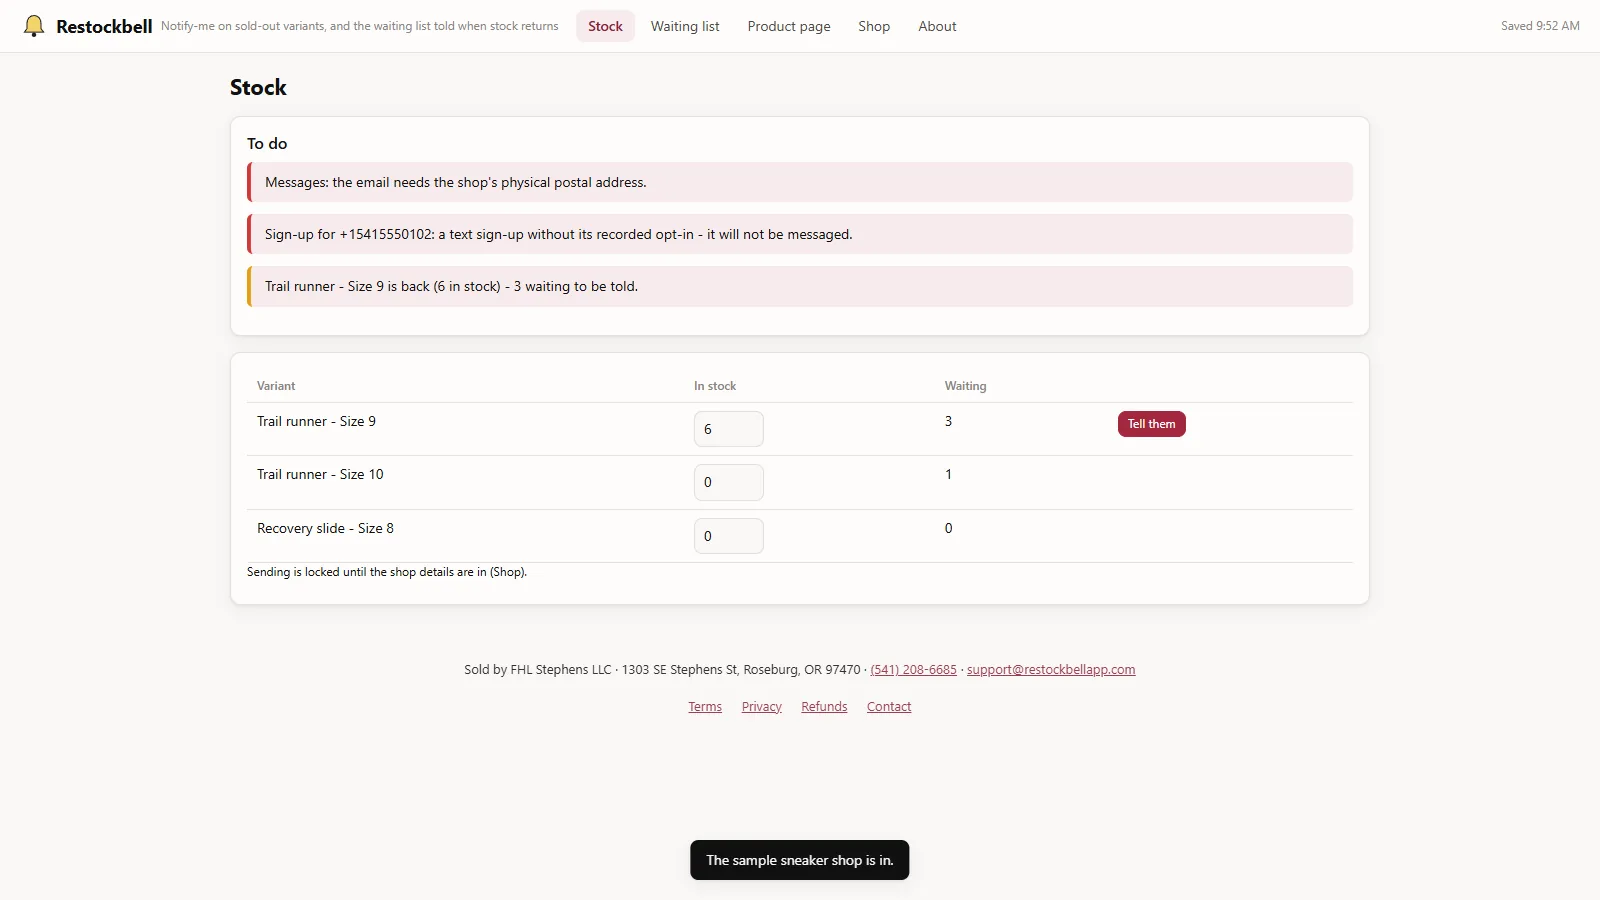Open the Privacy footer link
The width and height of the screenshot is (1600, 900).
click(762, 707)
